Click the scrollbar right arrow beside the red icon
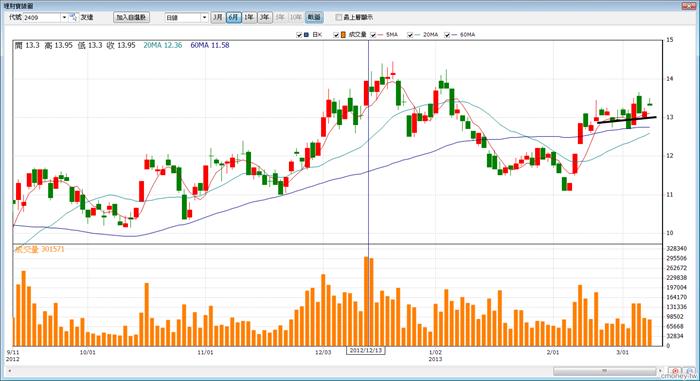 [x=660, y=371]
